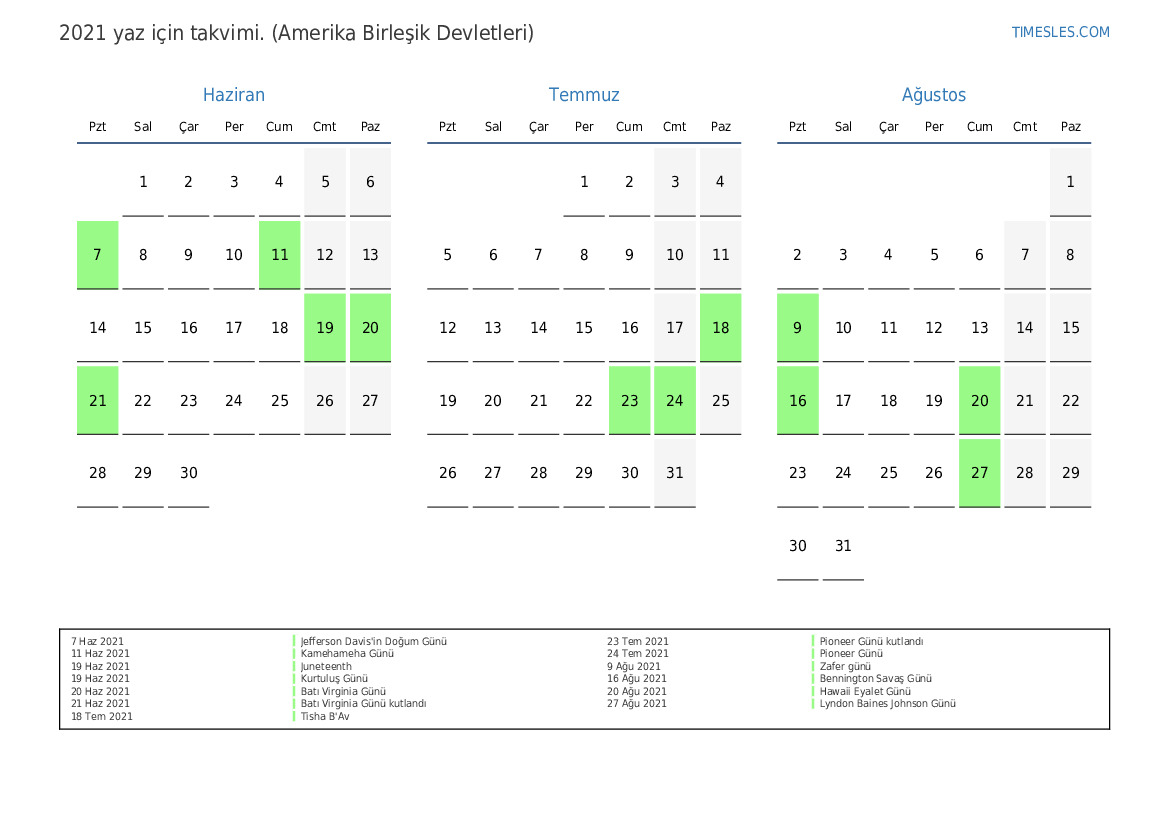Select the Lyndon Baines Johnson Günü entry
1169x827 pixels.
tap(887, 704)
